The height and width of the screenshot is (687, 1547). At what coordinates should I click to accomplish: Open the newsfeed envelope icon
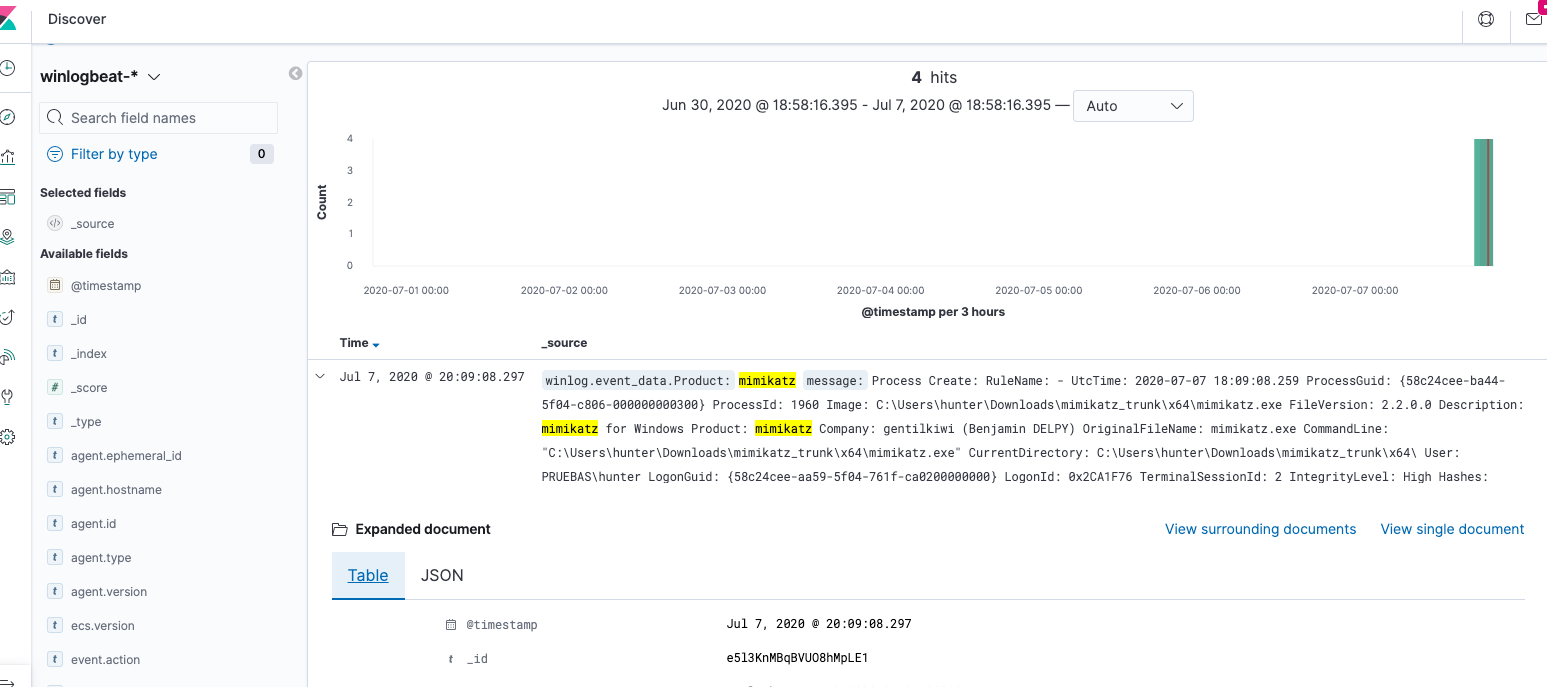(x=1533, y=19)
